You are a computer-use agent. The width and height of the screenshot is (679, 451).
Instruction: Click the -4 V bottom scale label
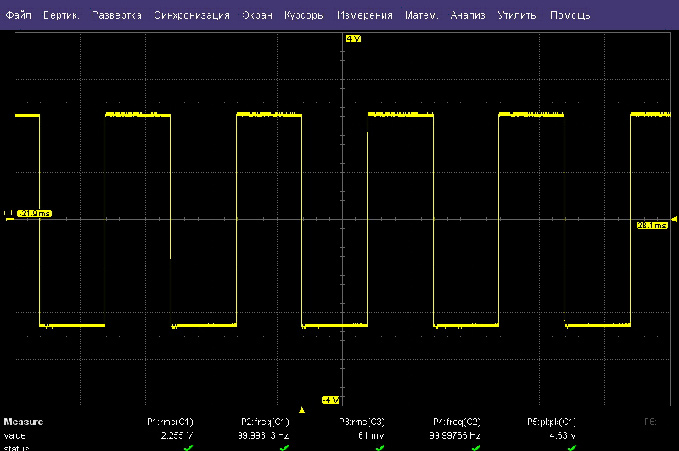click(x=331, y=400)
